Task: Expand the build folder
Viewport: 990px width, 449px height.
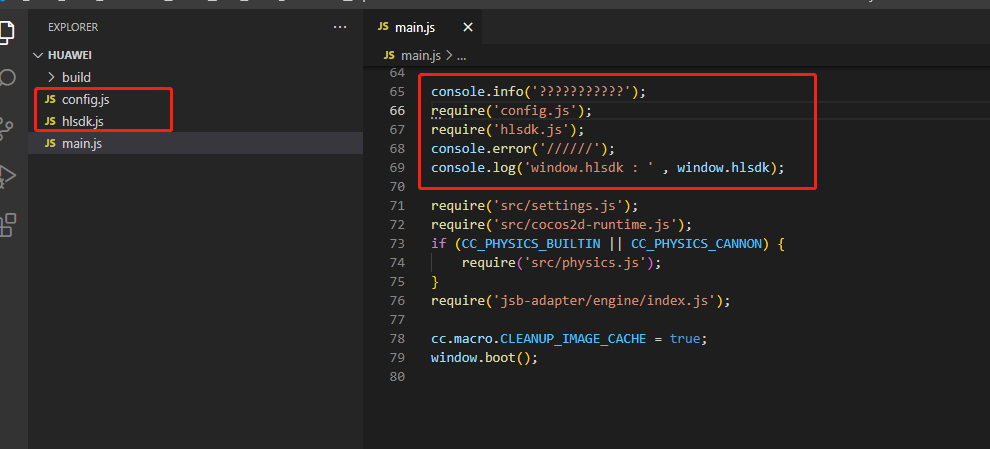Action: coord(196,77)
